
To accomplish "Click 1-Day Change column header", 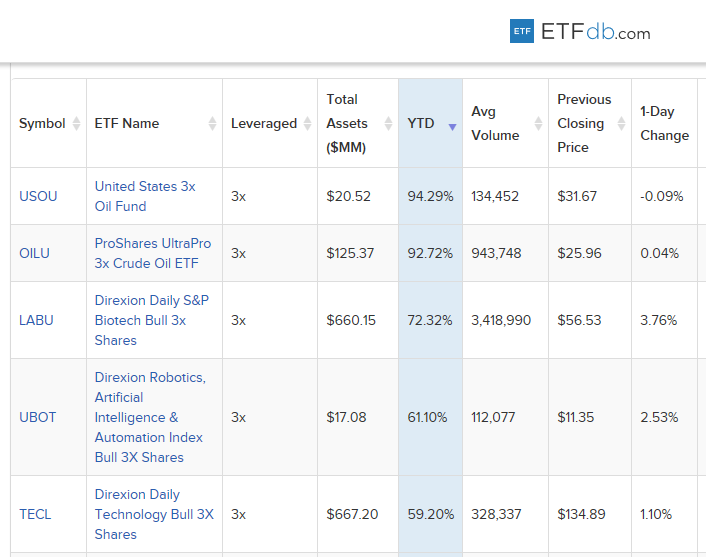I will [664, 123].
